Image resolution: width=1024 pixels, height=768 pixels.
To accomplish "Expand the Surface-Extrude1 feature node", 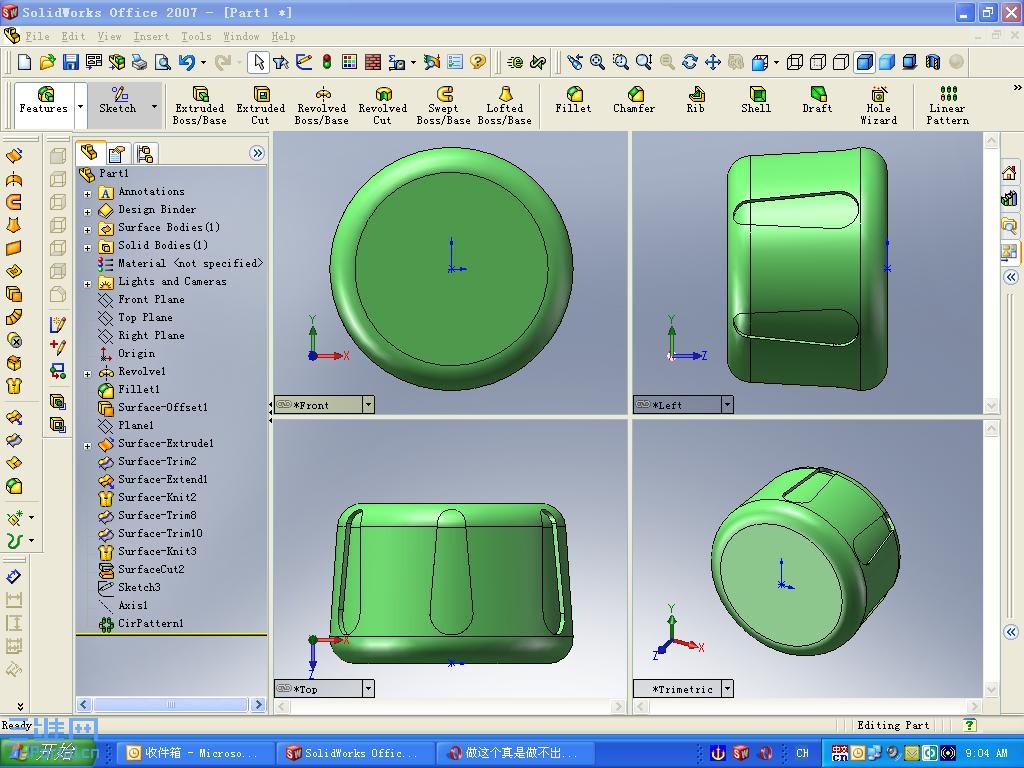I will tap(88, 446).
